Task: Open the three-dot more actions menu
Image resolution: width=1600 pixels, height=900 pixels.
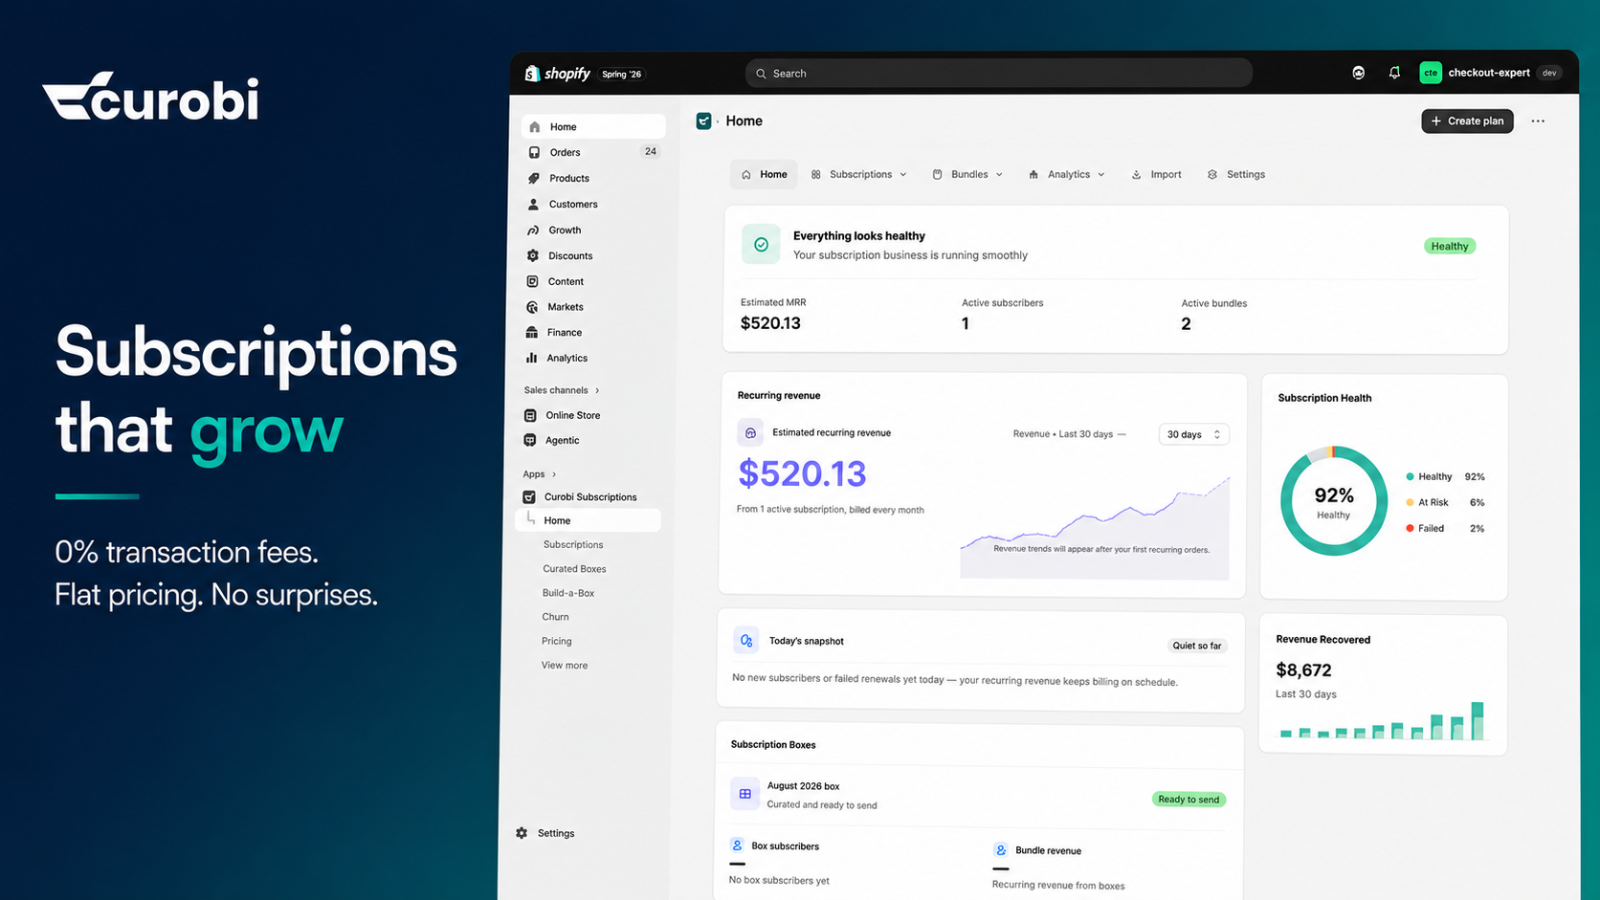Action: click(x=1538, y=121)
